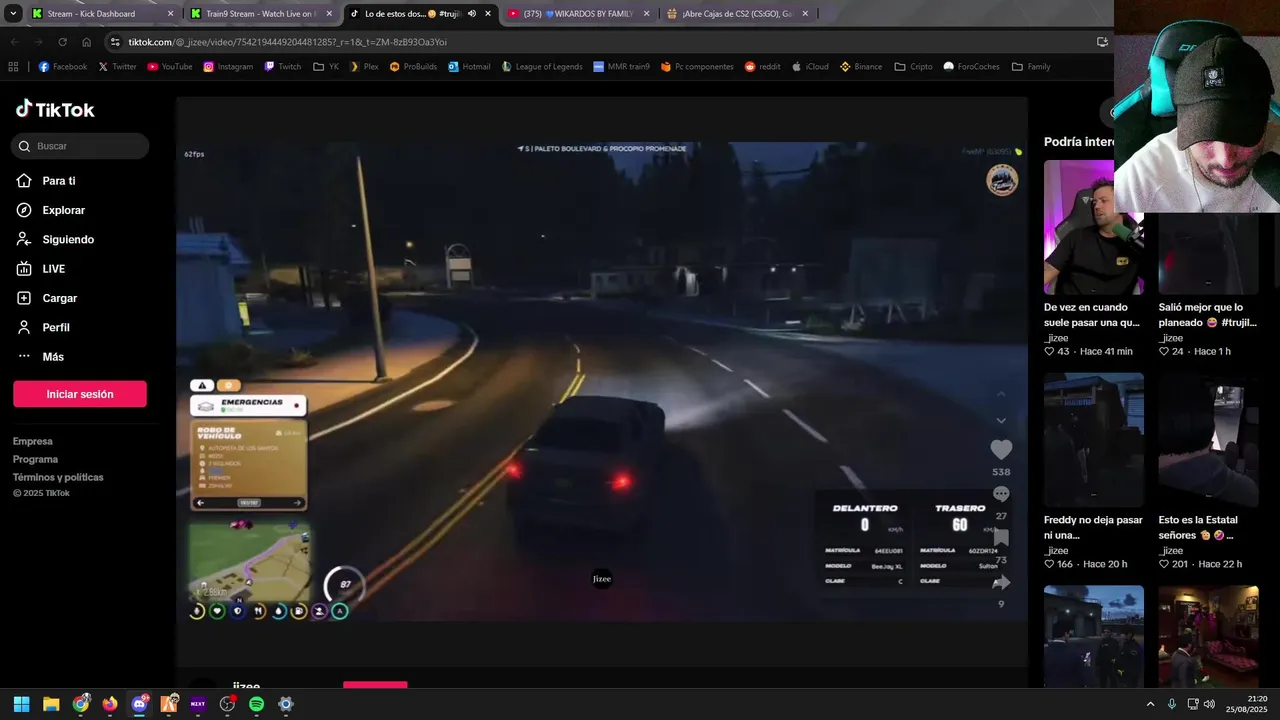The width and height of the screenshot is (1280, 720).
Task: Click the browser back arrow
Action: [x=14, y=42]
